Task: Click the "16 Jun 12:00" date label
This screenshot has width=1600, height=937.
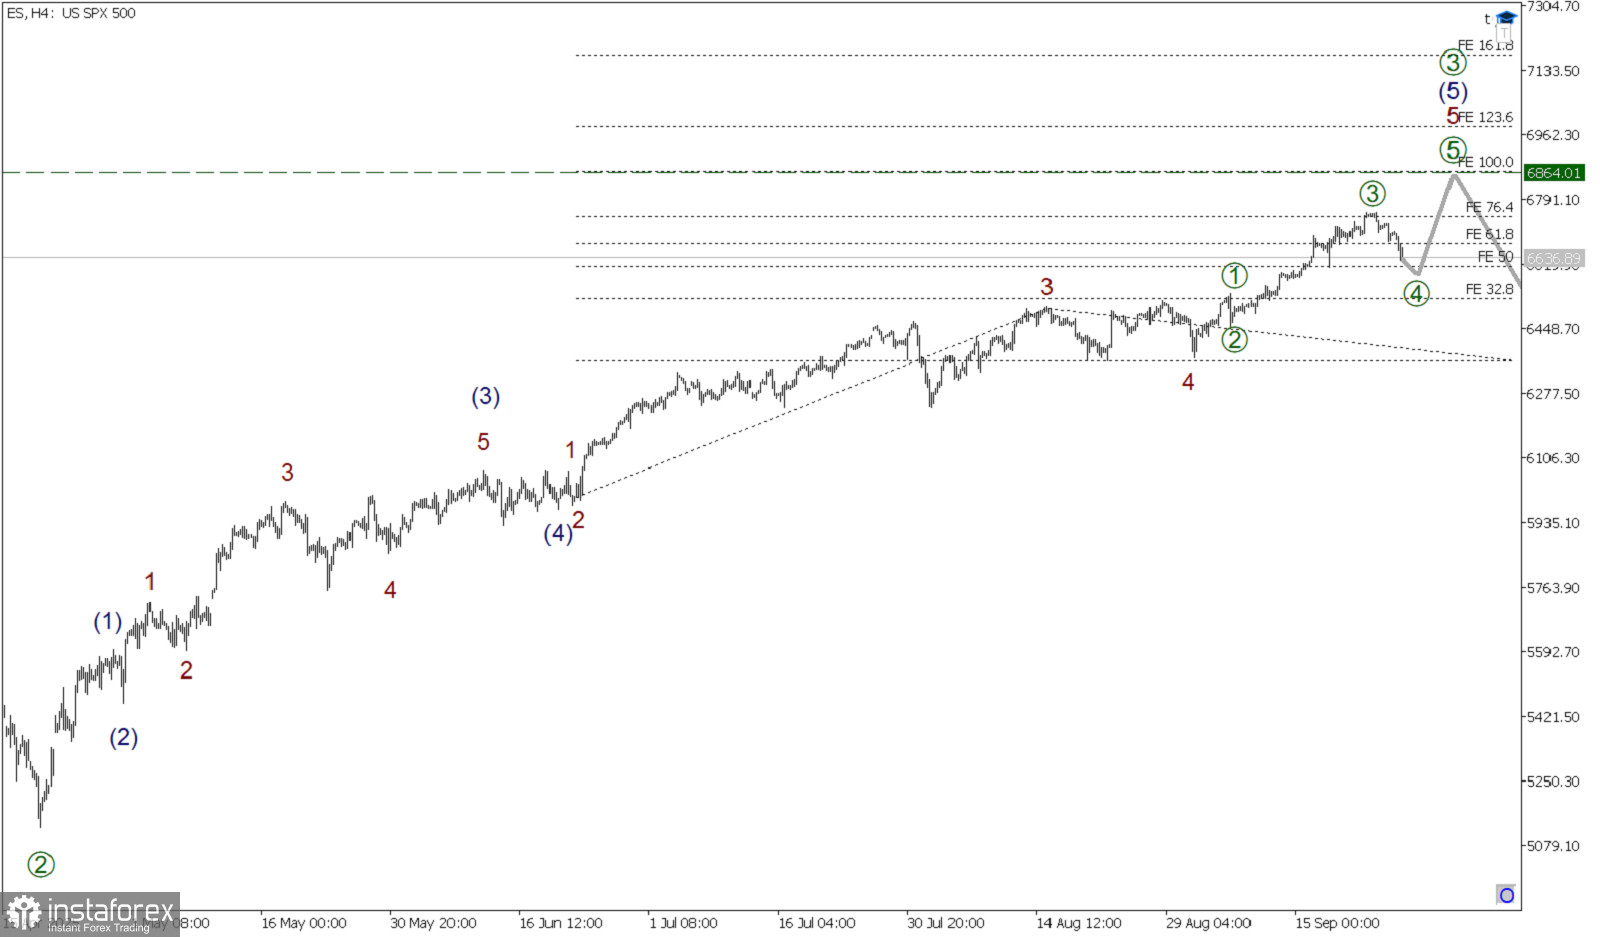Action: pos(561,923)
